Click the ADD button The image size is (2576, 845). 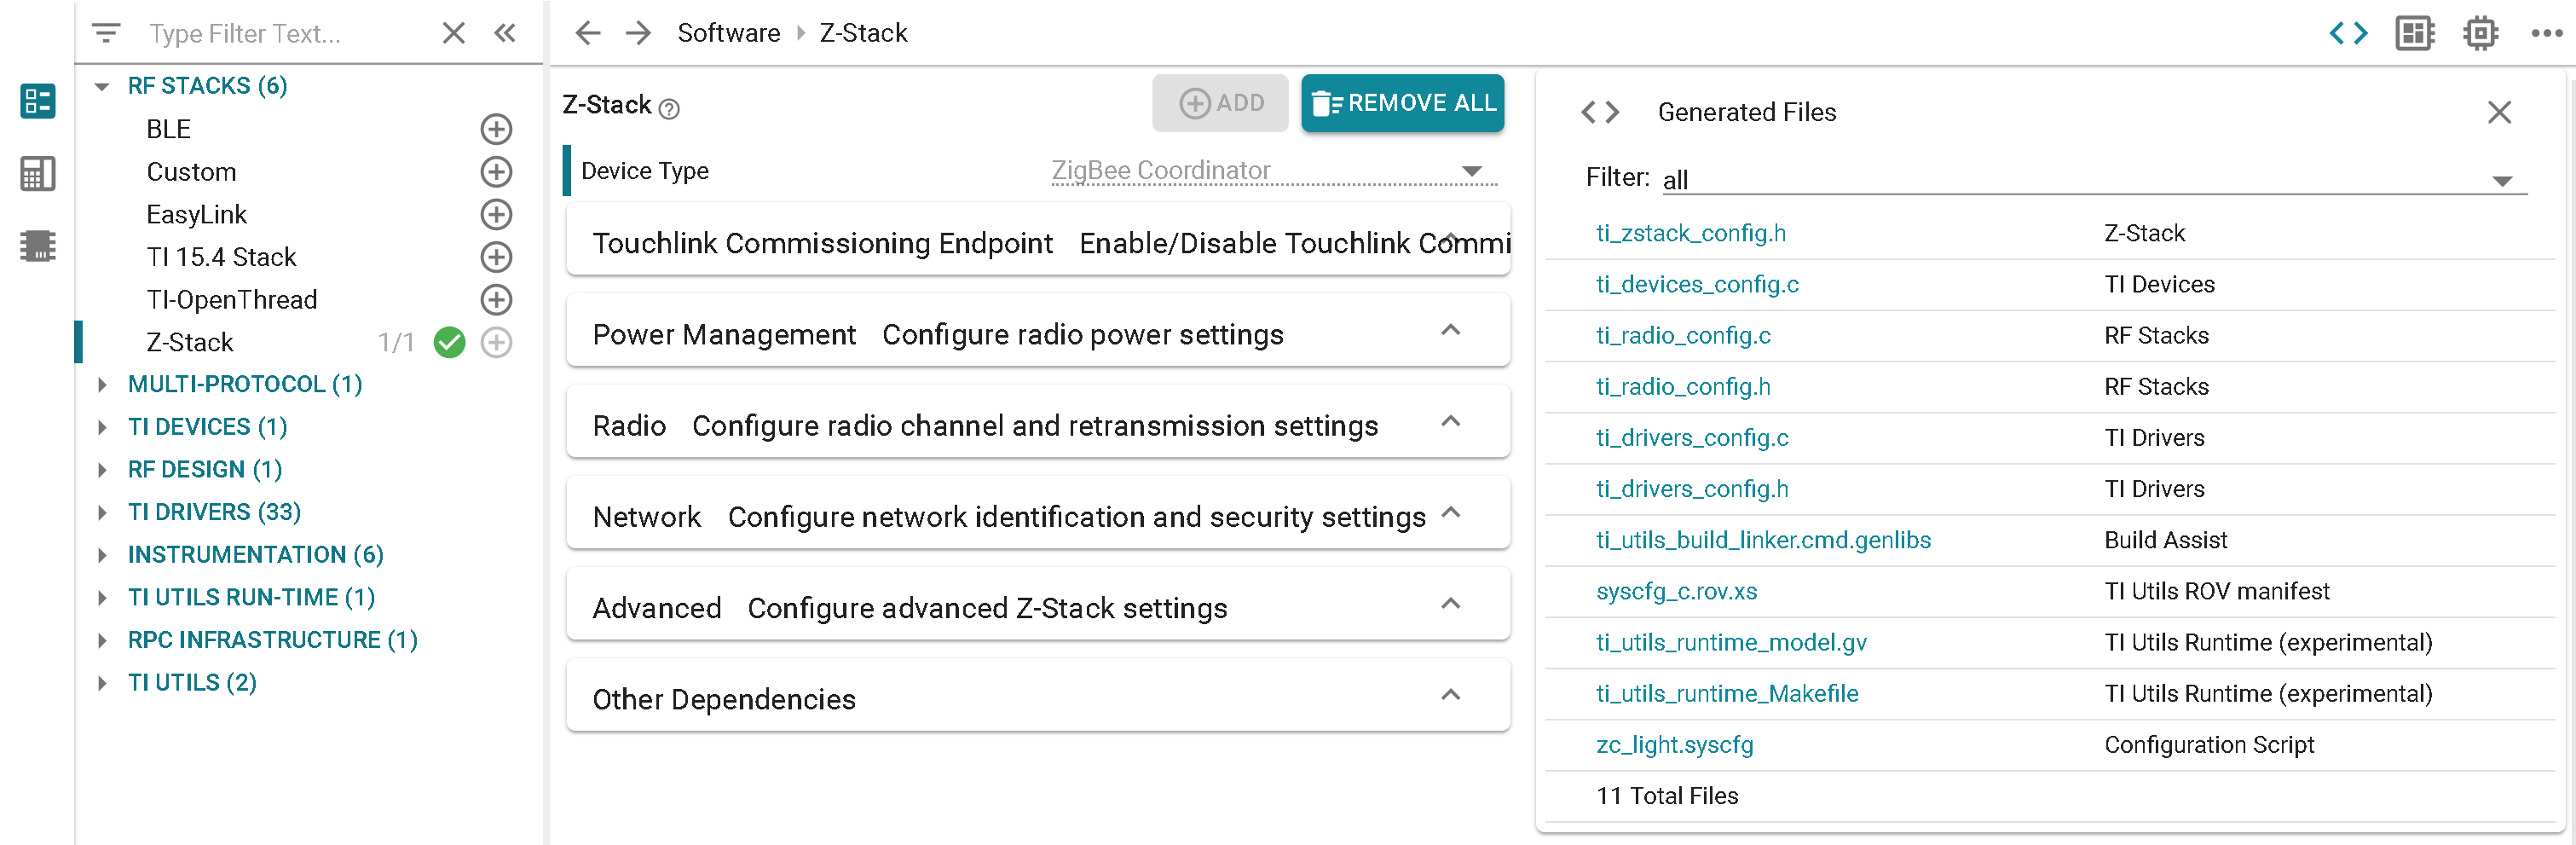1220,103
